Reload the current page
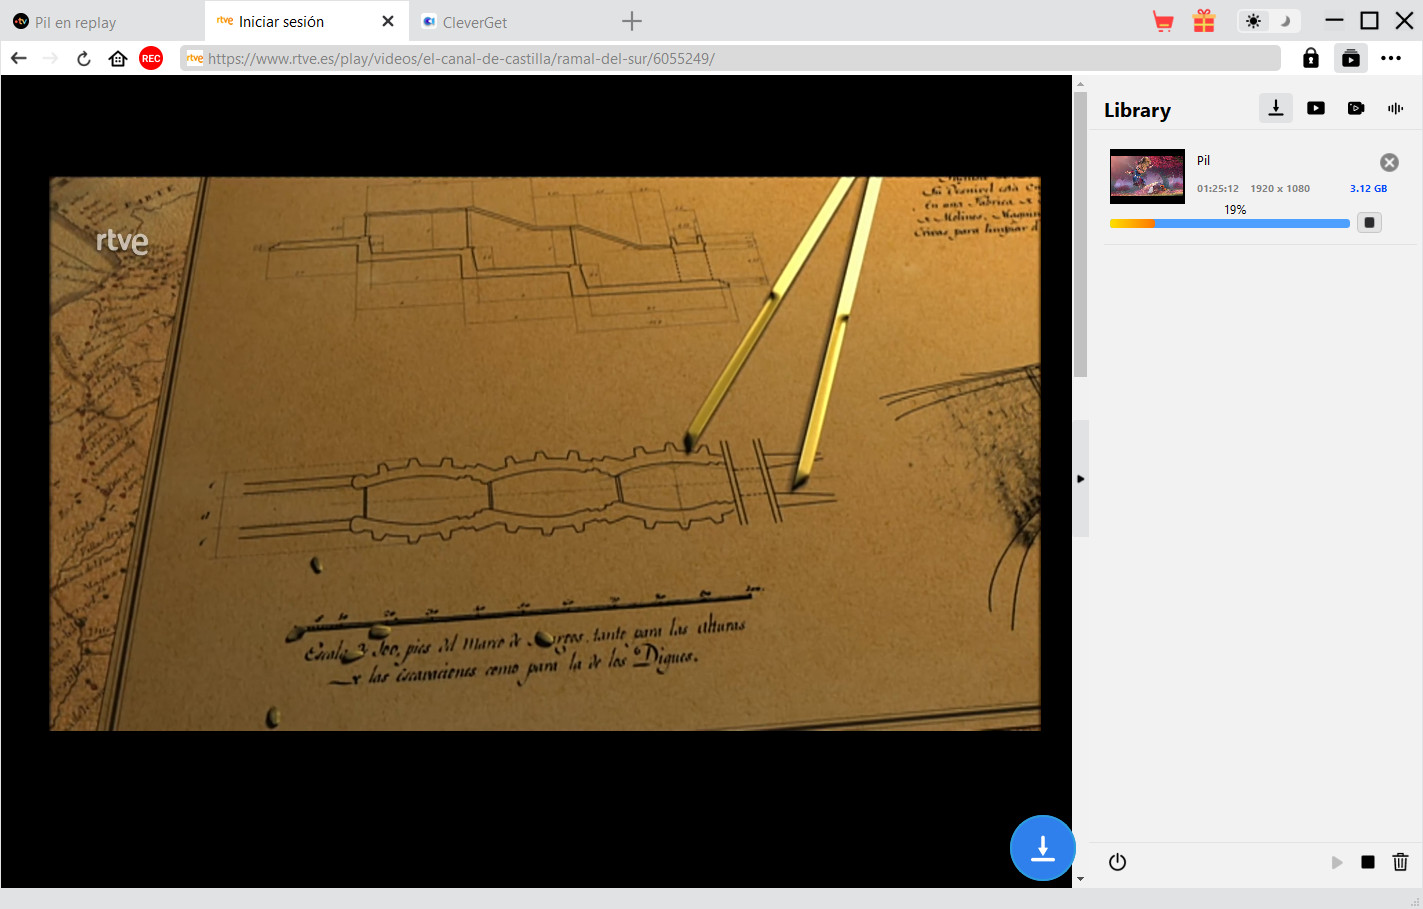1423x909 pixels. coord(84,58)
